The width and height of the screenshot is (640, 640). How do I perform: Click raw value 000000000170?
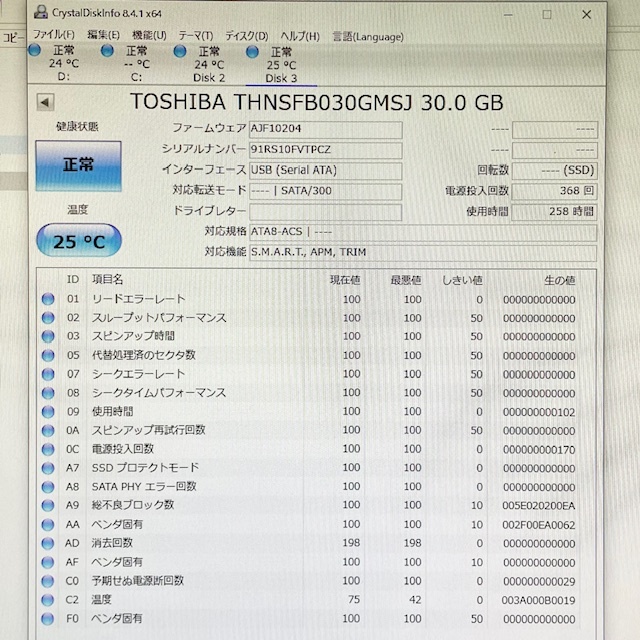point(539,450)
